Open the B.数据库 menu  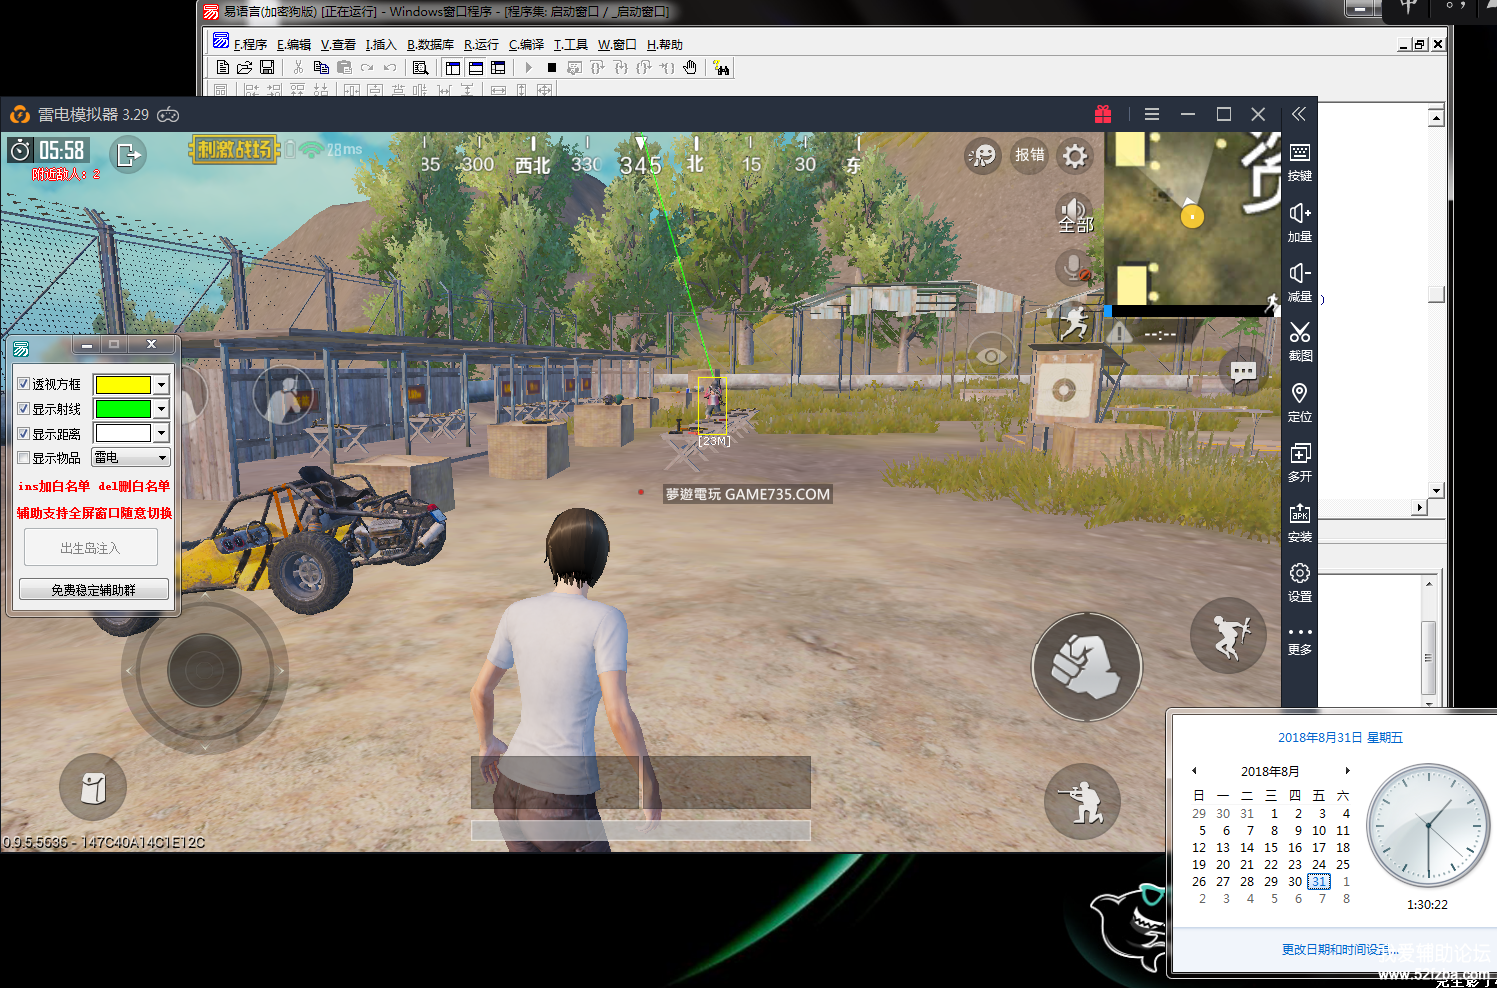[x=430, y=45]
